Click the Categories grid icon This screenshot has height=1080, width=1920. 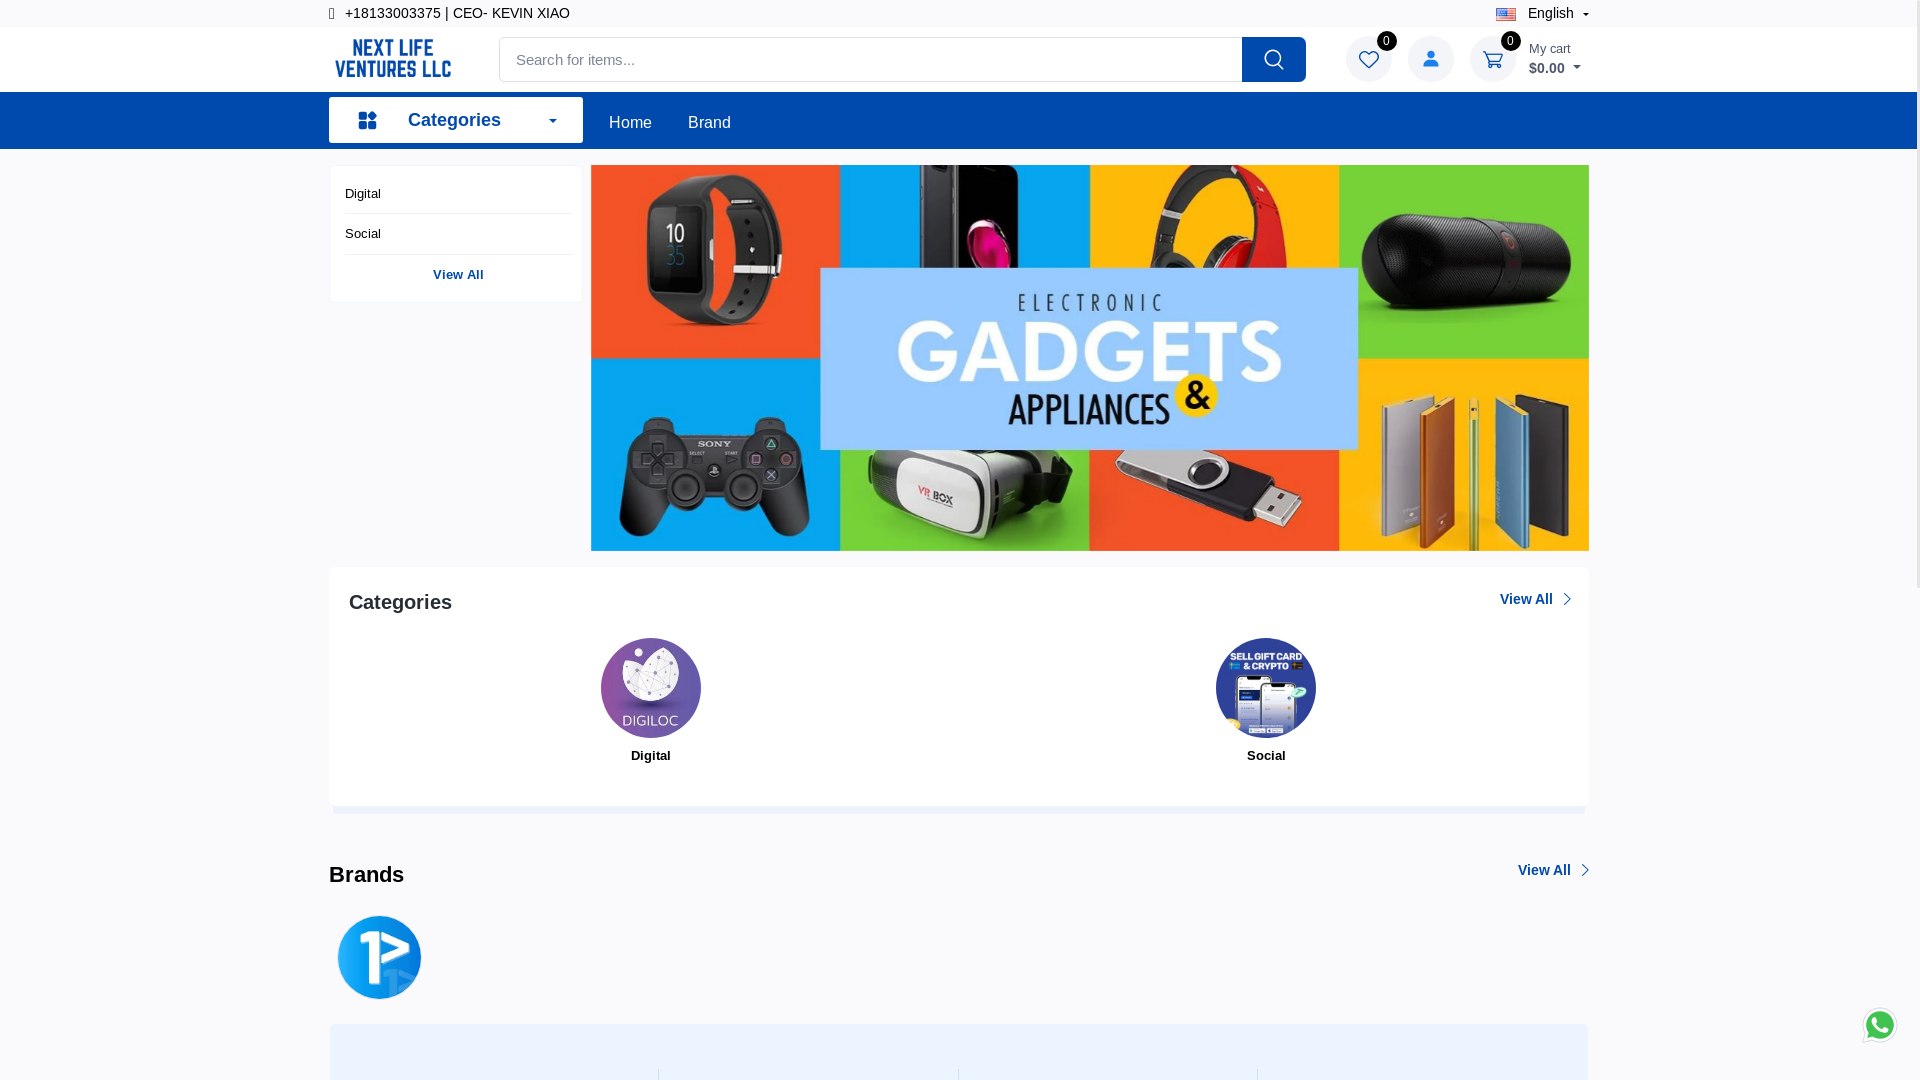pos(367,120)
